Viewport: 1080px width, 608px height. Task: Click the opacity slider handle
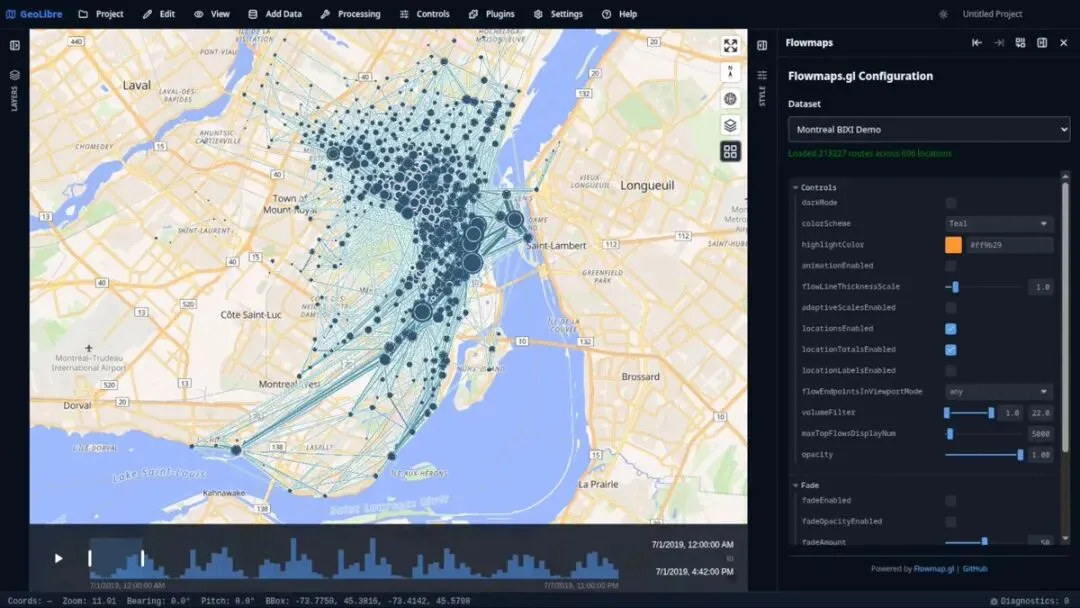click(x=1020, y=454)
